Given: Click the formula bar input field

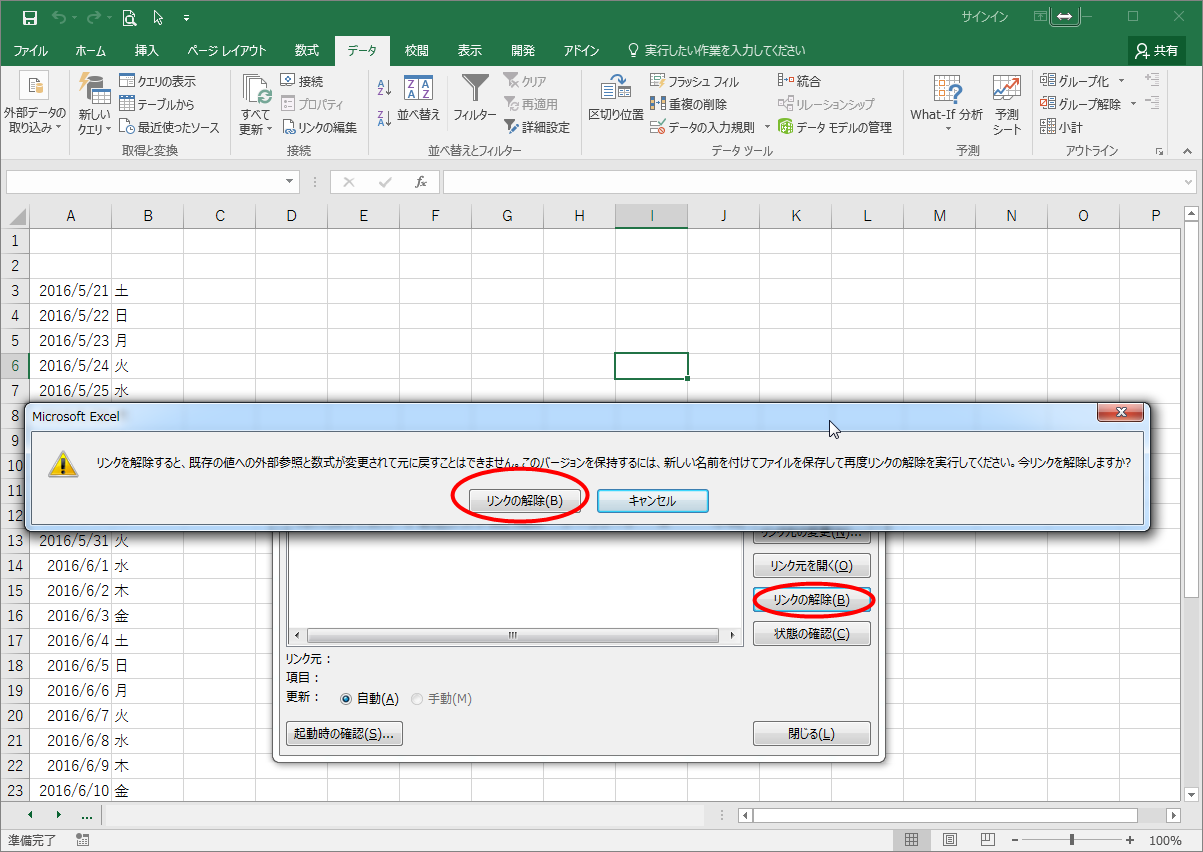Looking at the screenshot, I should pyautogui.click(x=812, y=182).
